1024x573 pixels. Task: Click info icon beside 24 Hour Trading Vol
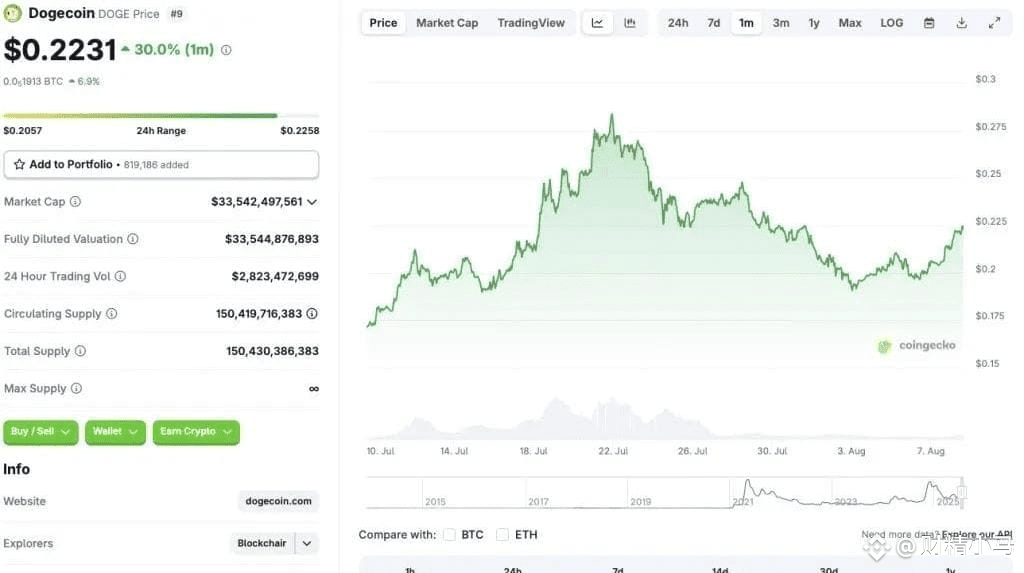pos(120,276)
